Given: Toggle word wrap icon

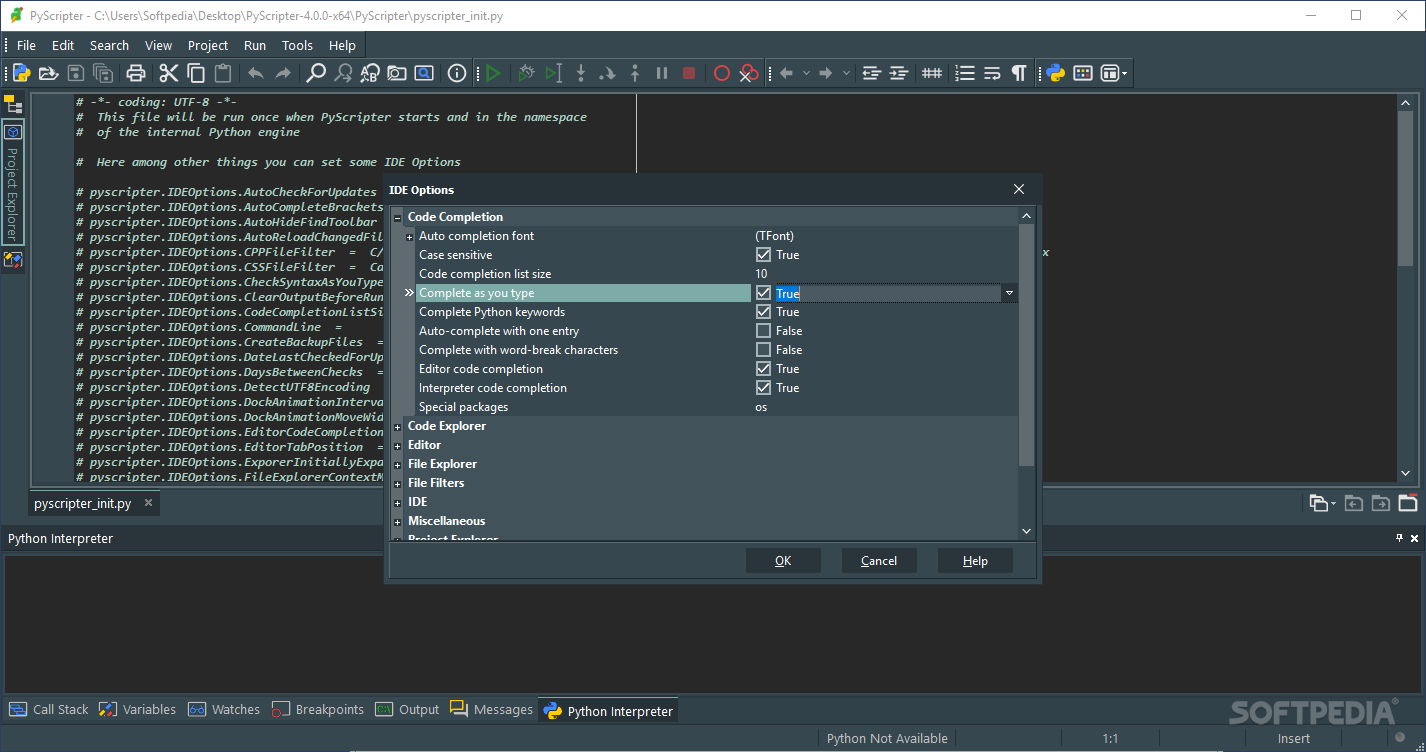Looking at the screenshot, I should click(992, 73).
